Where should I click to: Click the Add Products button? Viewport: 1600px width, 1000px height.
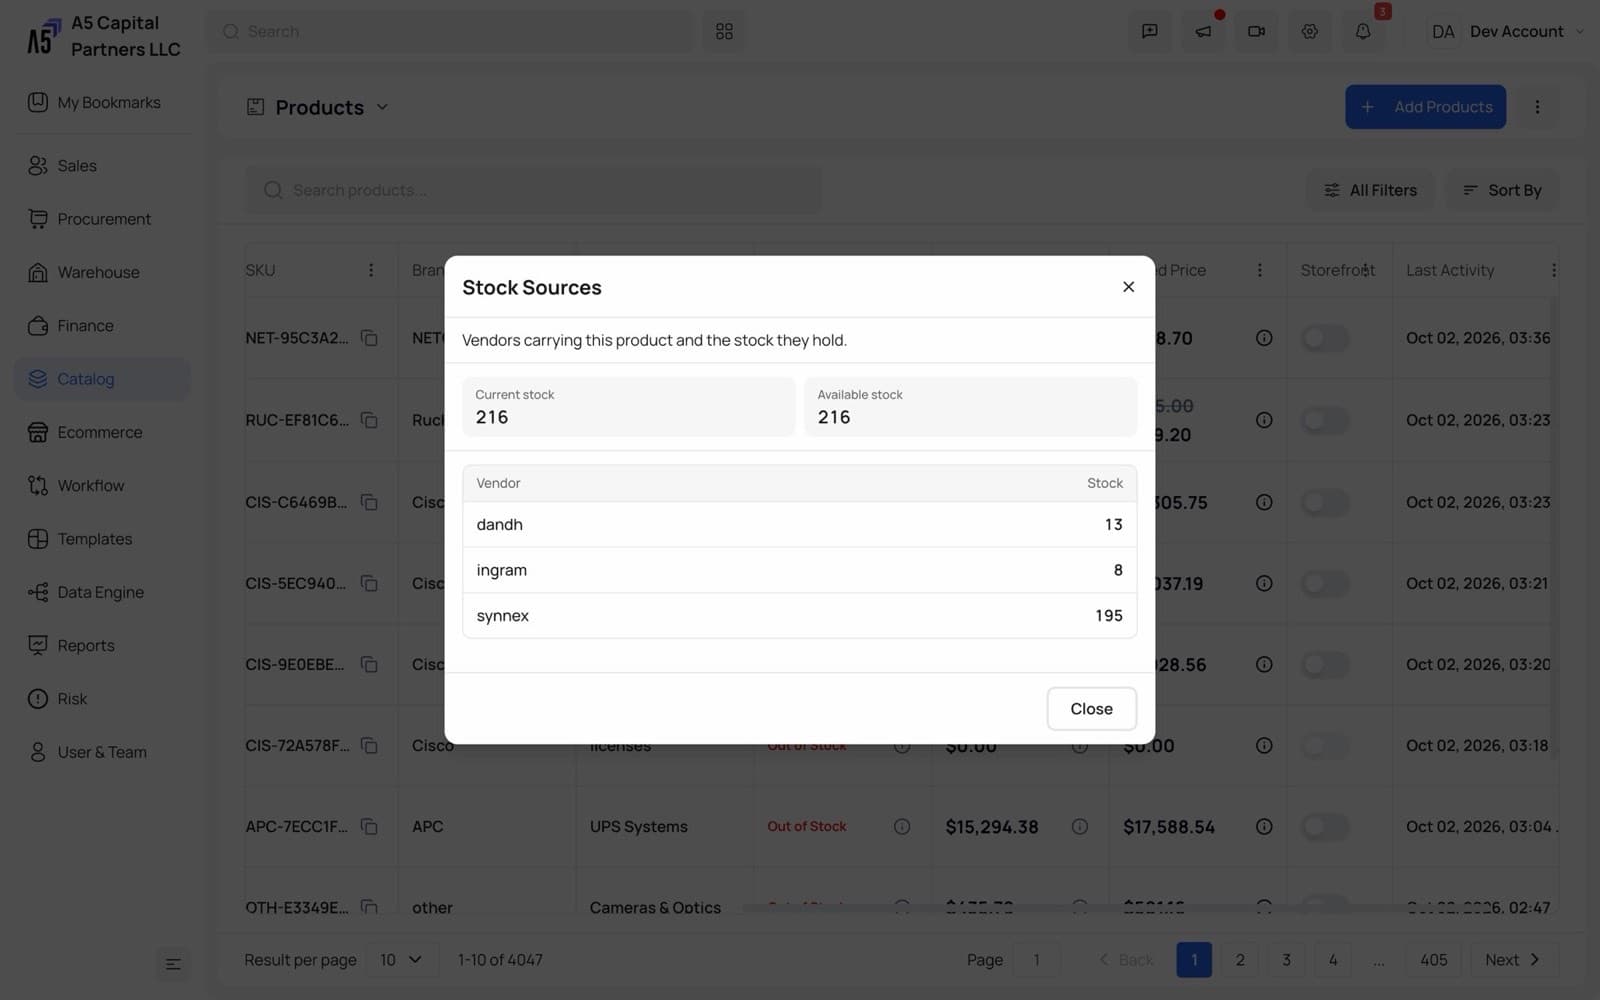(x=1425, y=107)
